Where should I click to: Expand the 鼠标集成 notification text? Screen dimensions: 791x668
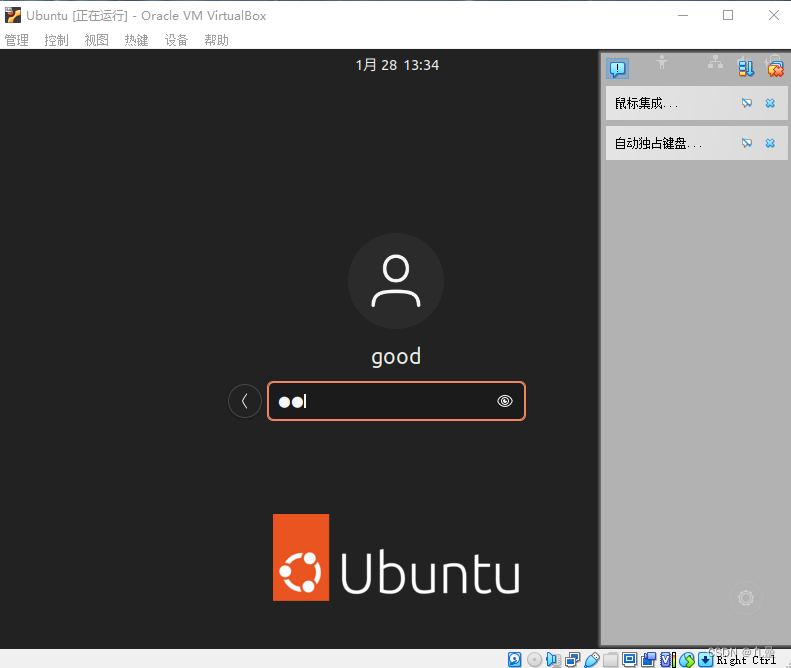[646, 103]
